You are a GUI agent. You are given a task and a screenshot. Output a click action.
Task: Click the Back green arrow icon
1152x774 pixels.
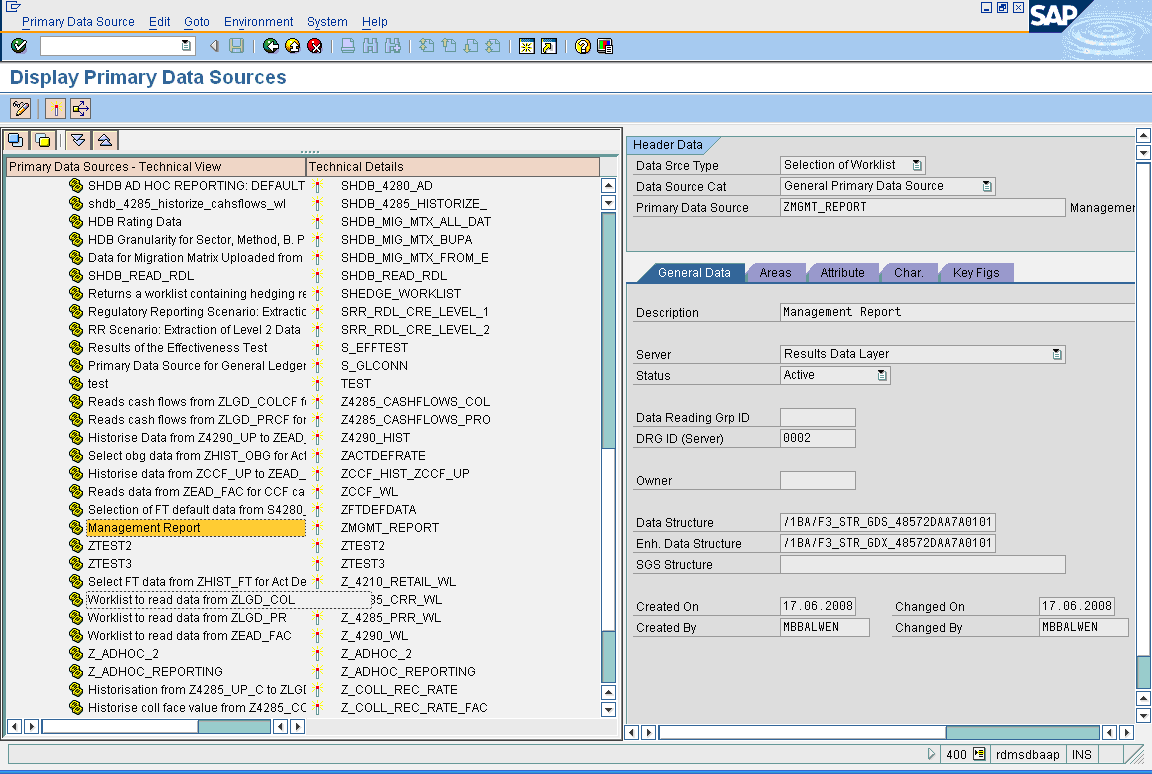pyautogui.click(x=271, y=46)
